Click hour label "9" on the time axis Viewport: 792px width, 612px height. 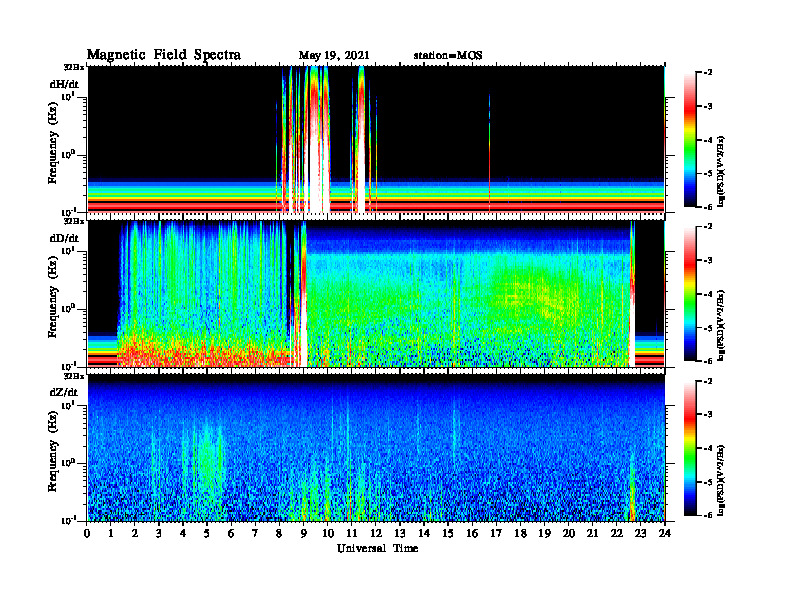(304, 534)
